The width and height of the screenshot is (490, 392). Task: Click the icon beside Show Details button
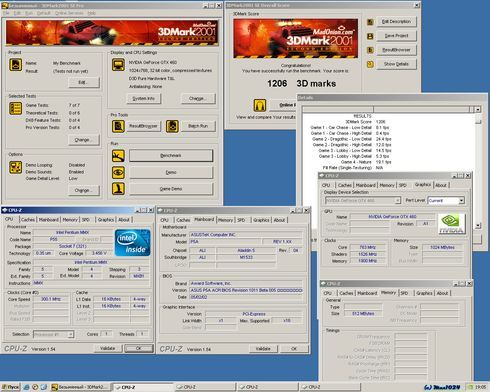[370, 64]
